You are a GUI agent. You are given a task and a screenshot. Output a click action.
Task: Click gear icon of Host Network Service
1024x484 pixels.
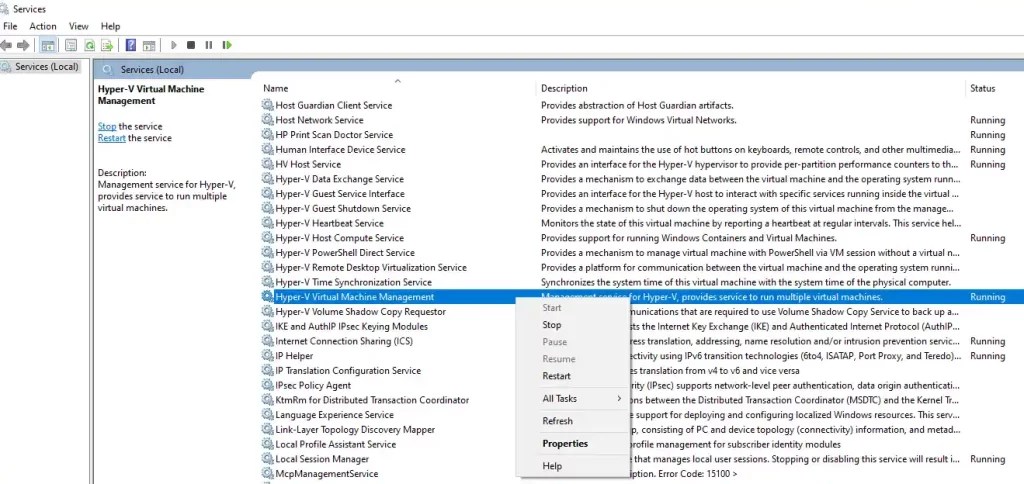tap(267, 120)
